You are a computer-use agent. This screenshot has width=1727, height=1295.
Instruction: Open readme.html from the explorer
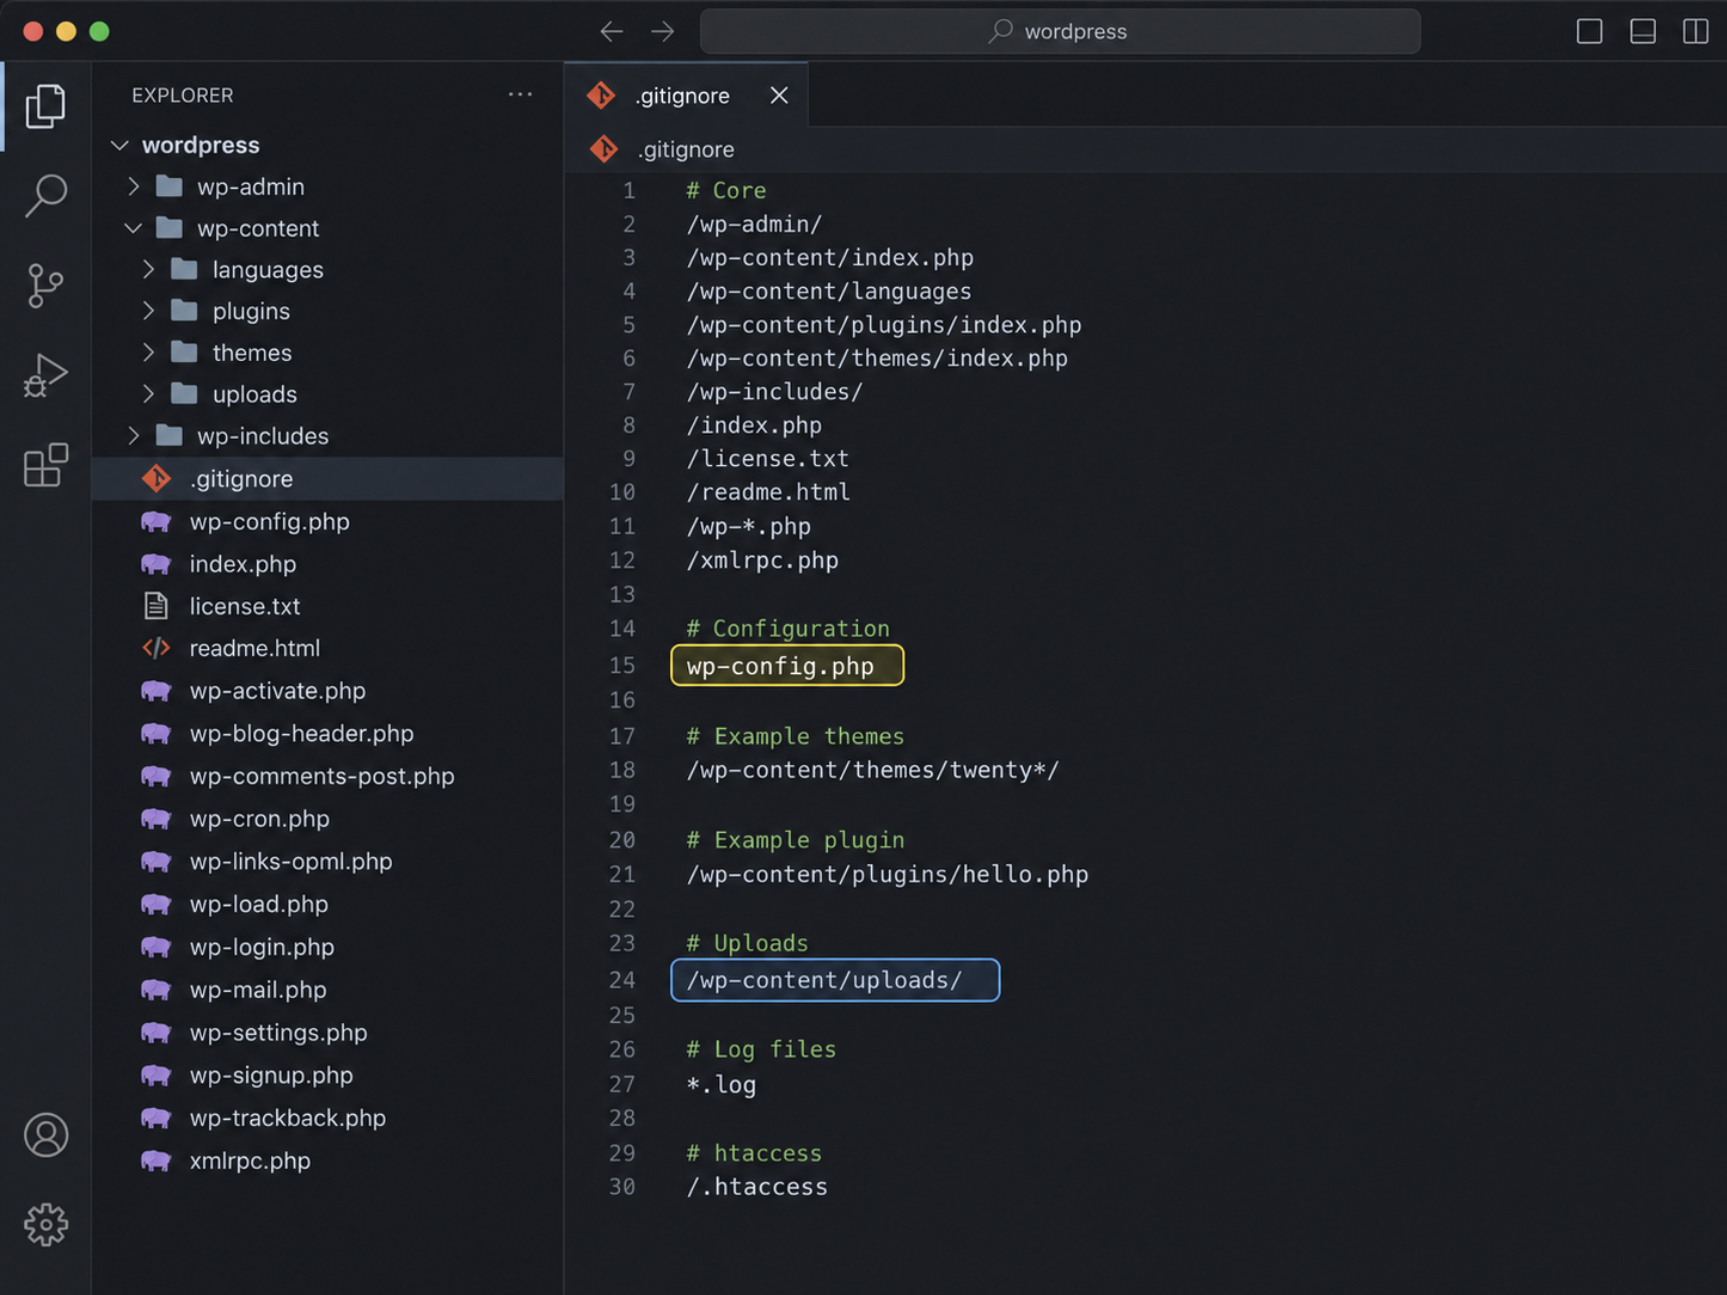(x=328, y=648)
